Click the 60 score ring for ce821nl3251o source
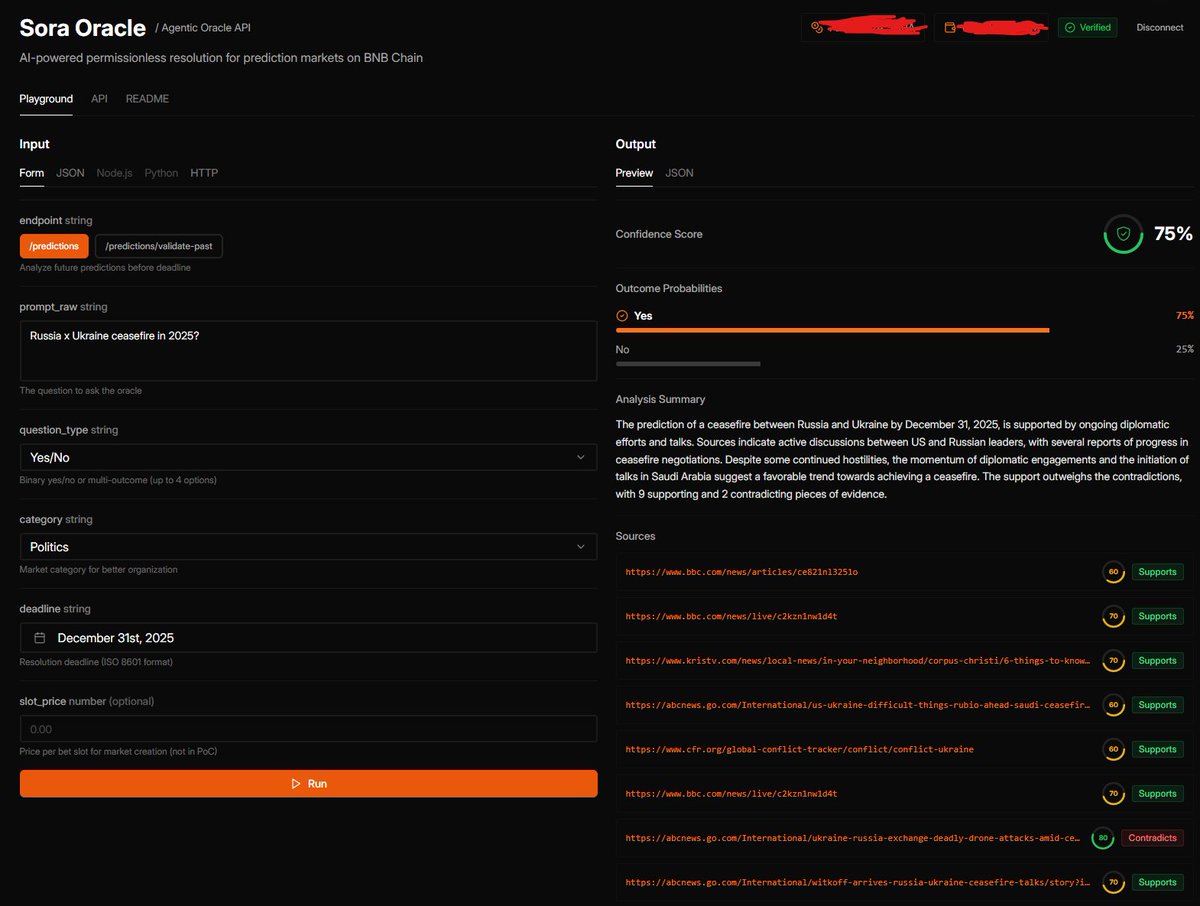Viewport: 1200px width, 906px height. pyautogui.click(x=1113, y=572)
